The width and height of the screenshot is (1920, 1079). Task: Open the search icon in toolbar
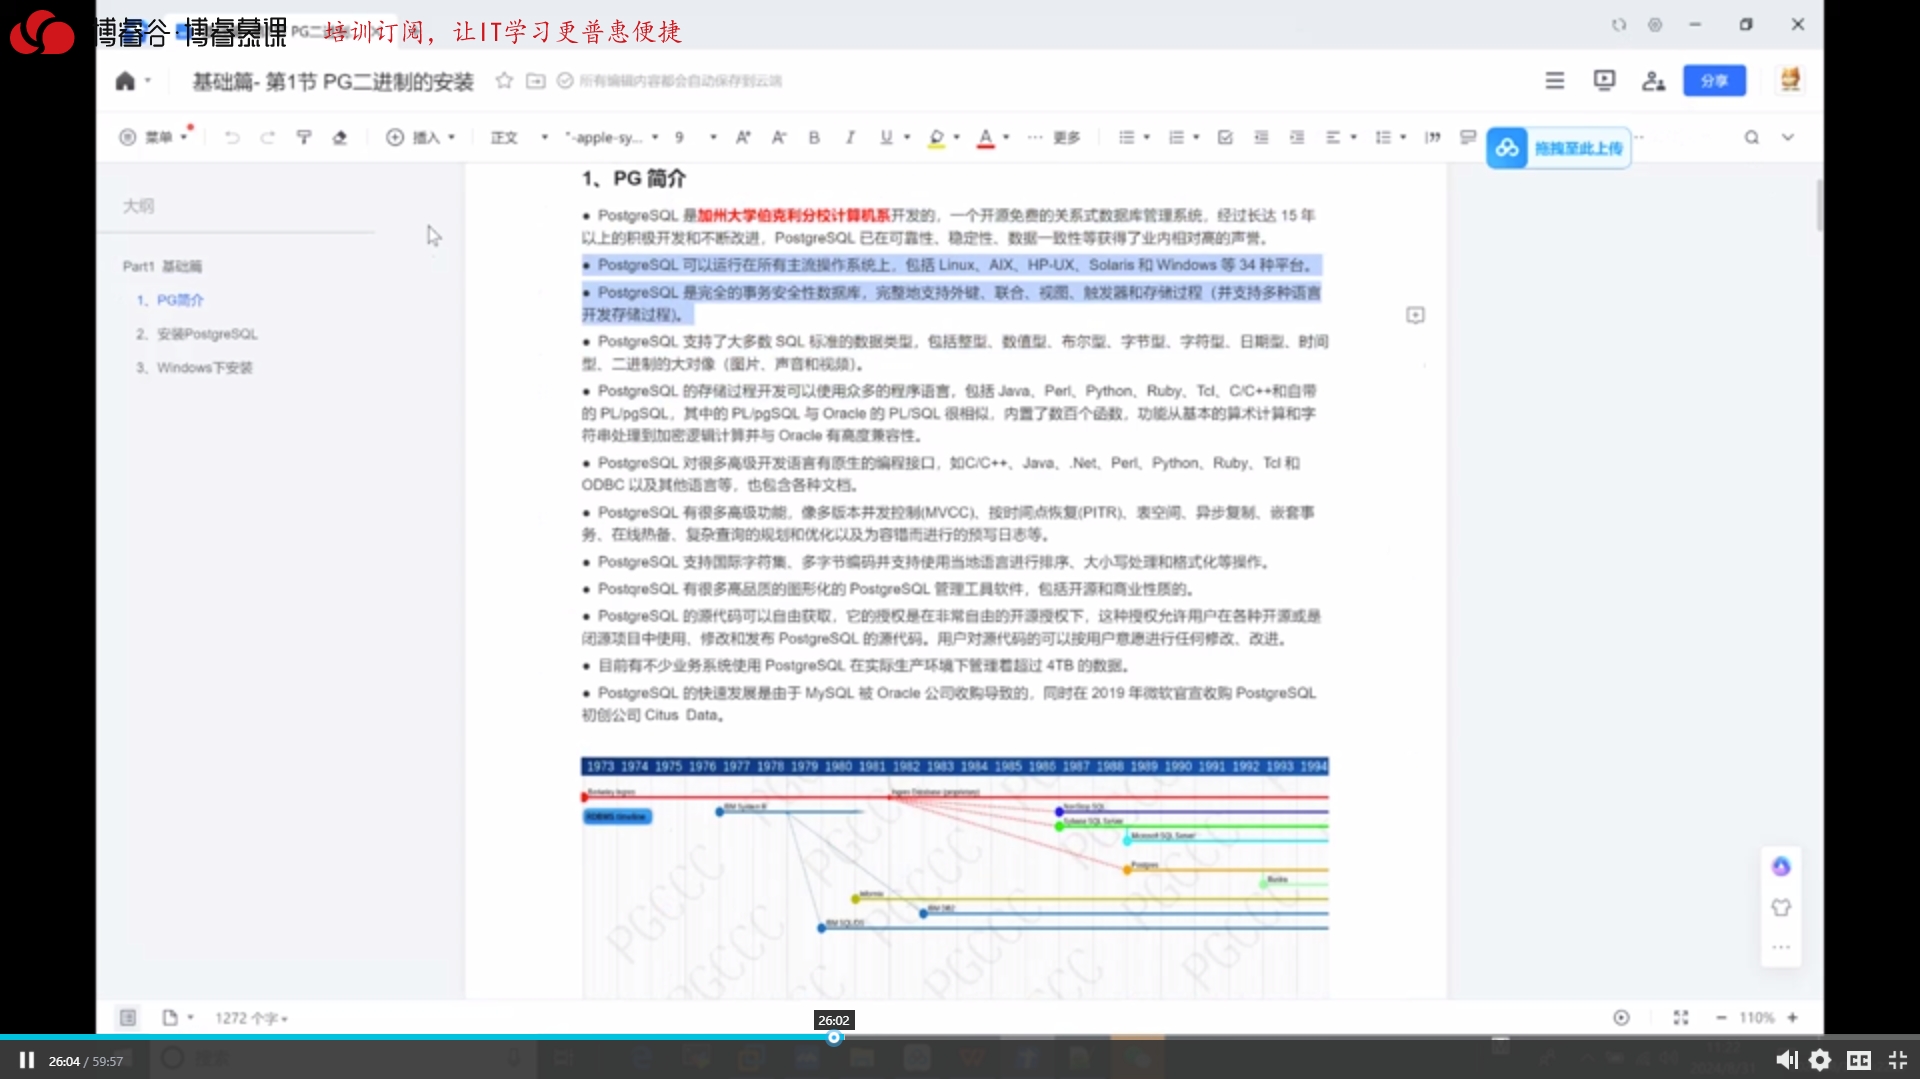click(x=1752, y=137)
